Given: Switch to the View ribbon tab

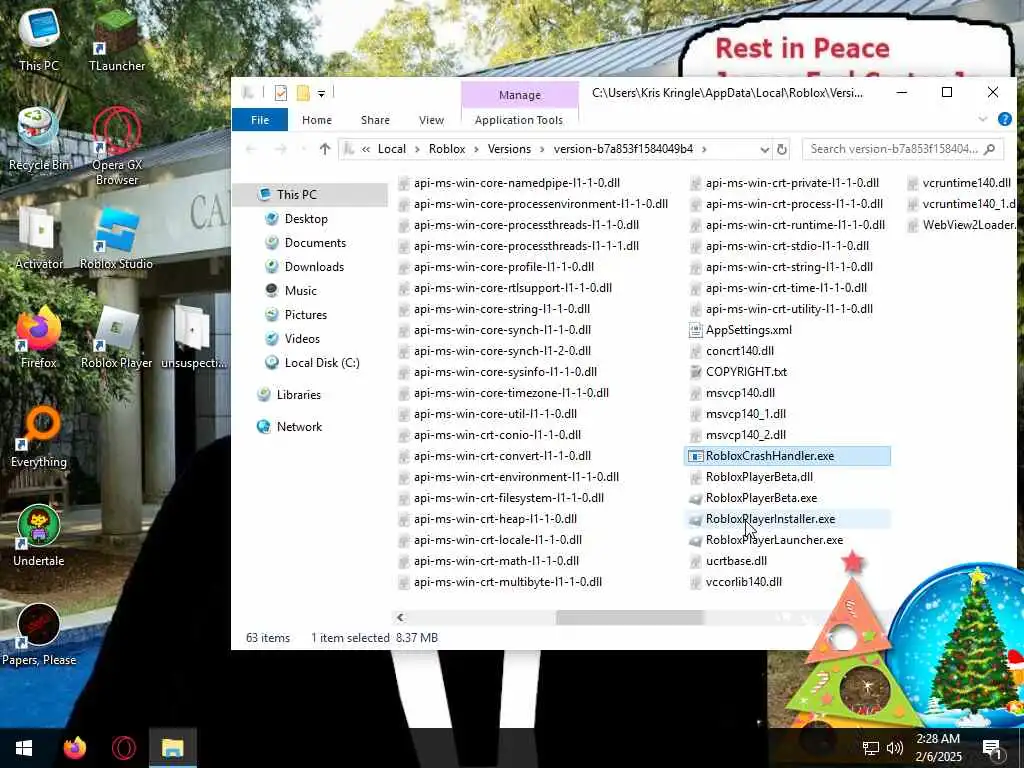Looking at the screenshot, I should 431,120.
